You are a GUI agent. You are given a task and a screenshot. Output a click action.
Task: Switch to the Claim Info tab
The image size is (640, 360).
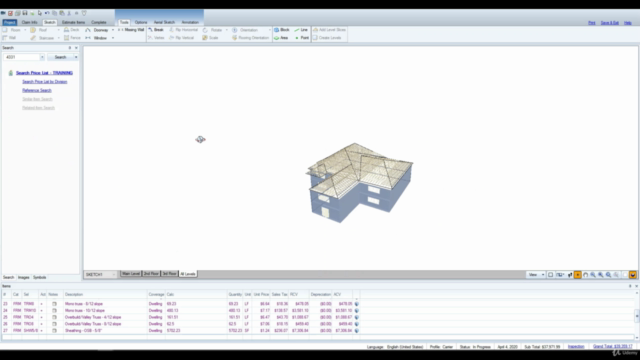pyautogui.click(x=29, y=22)
